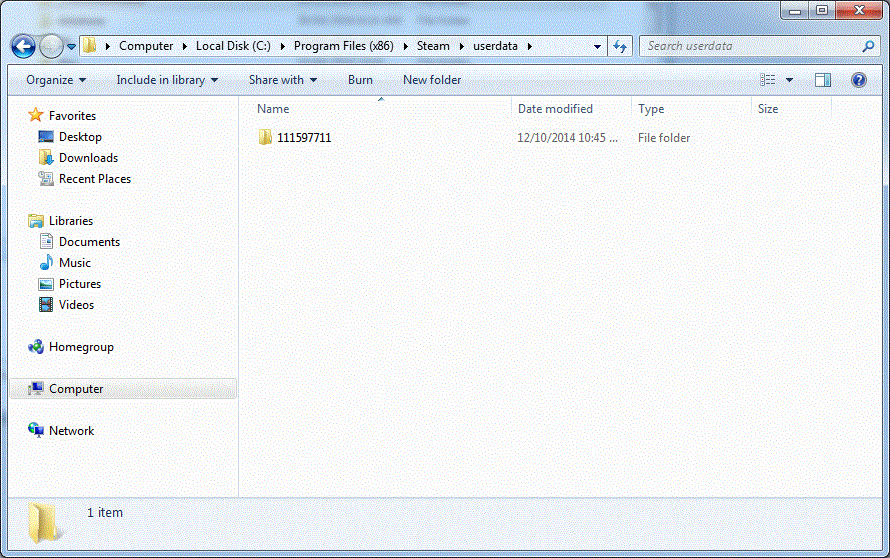Open the Share with dropdown
890x558 pixels.
283,80
